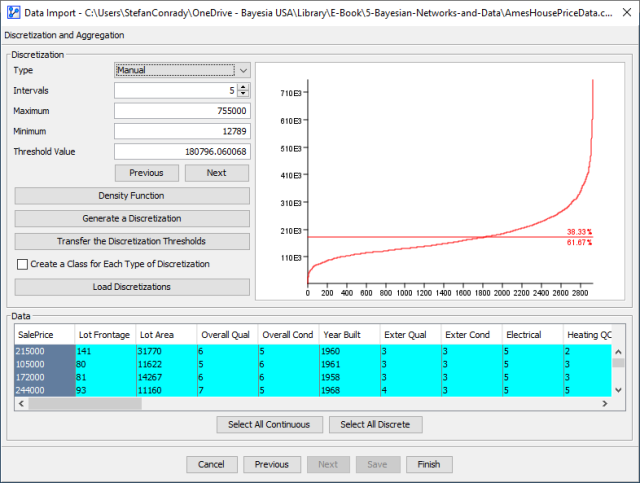
Task: Click the data table scroll up arrow
Action: click(618, 352)
